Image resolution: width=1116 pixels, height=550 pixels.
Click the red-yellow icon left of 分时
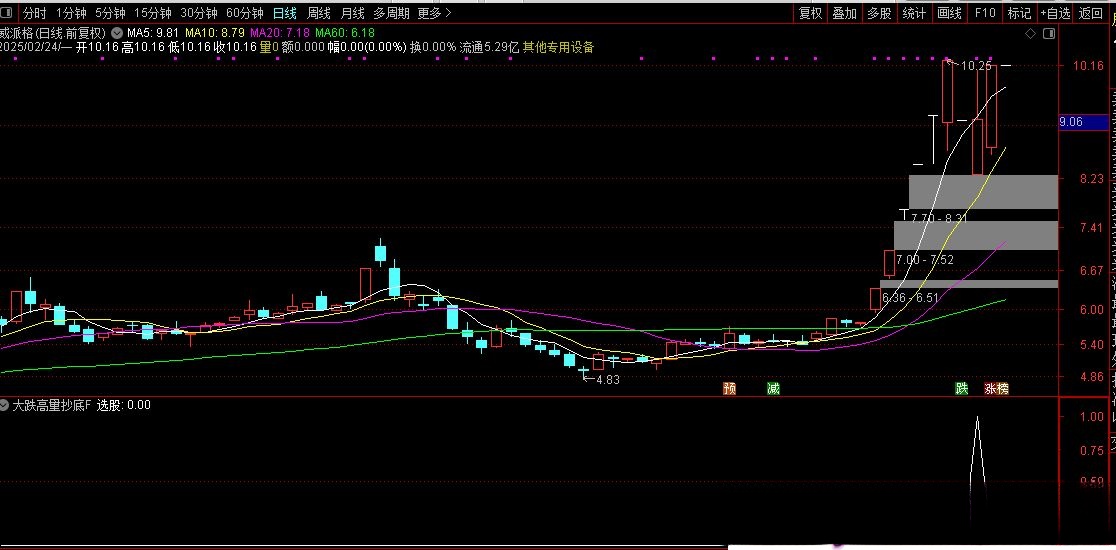point(9,13)
